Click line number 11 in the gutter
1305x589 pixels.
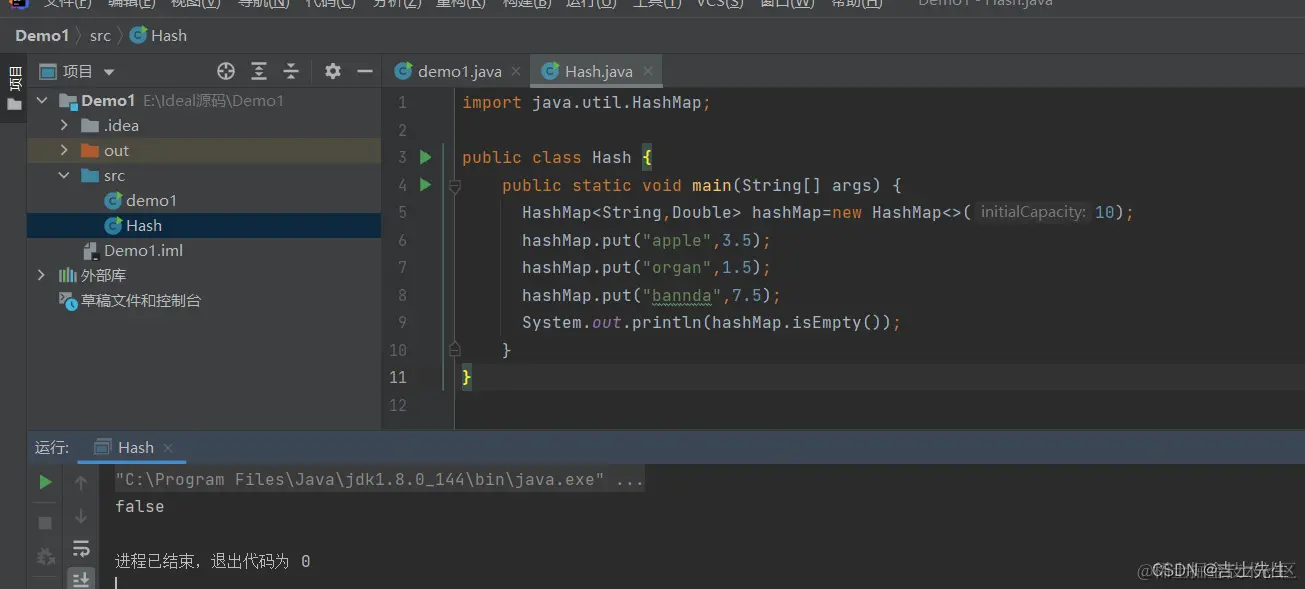point(398,377)
